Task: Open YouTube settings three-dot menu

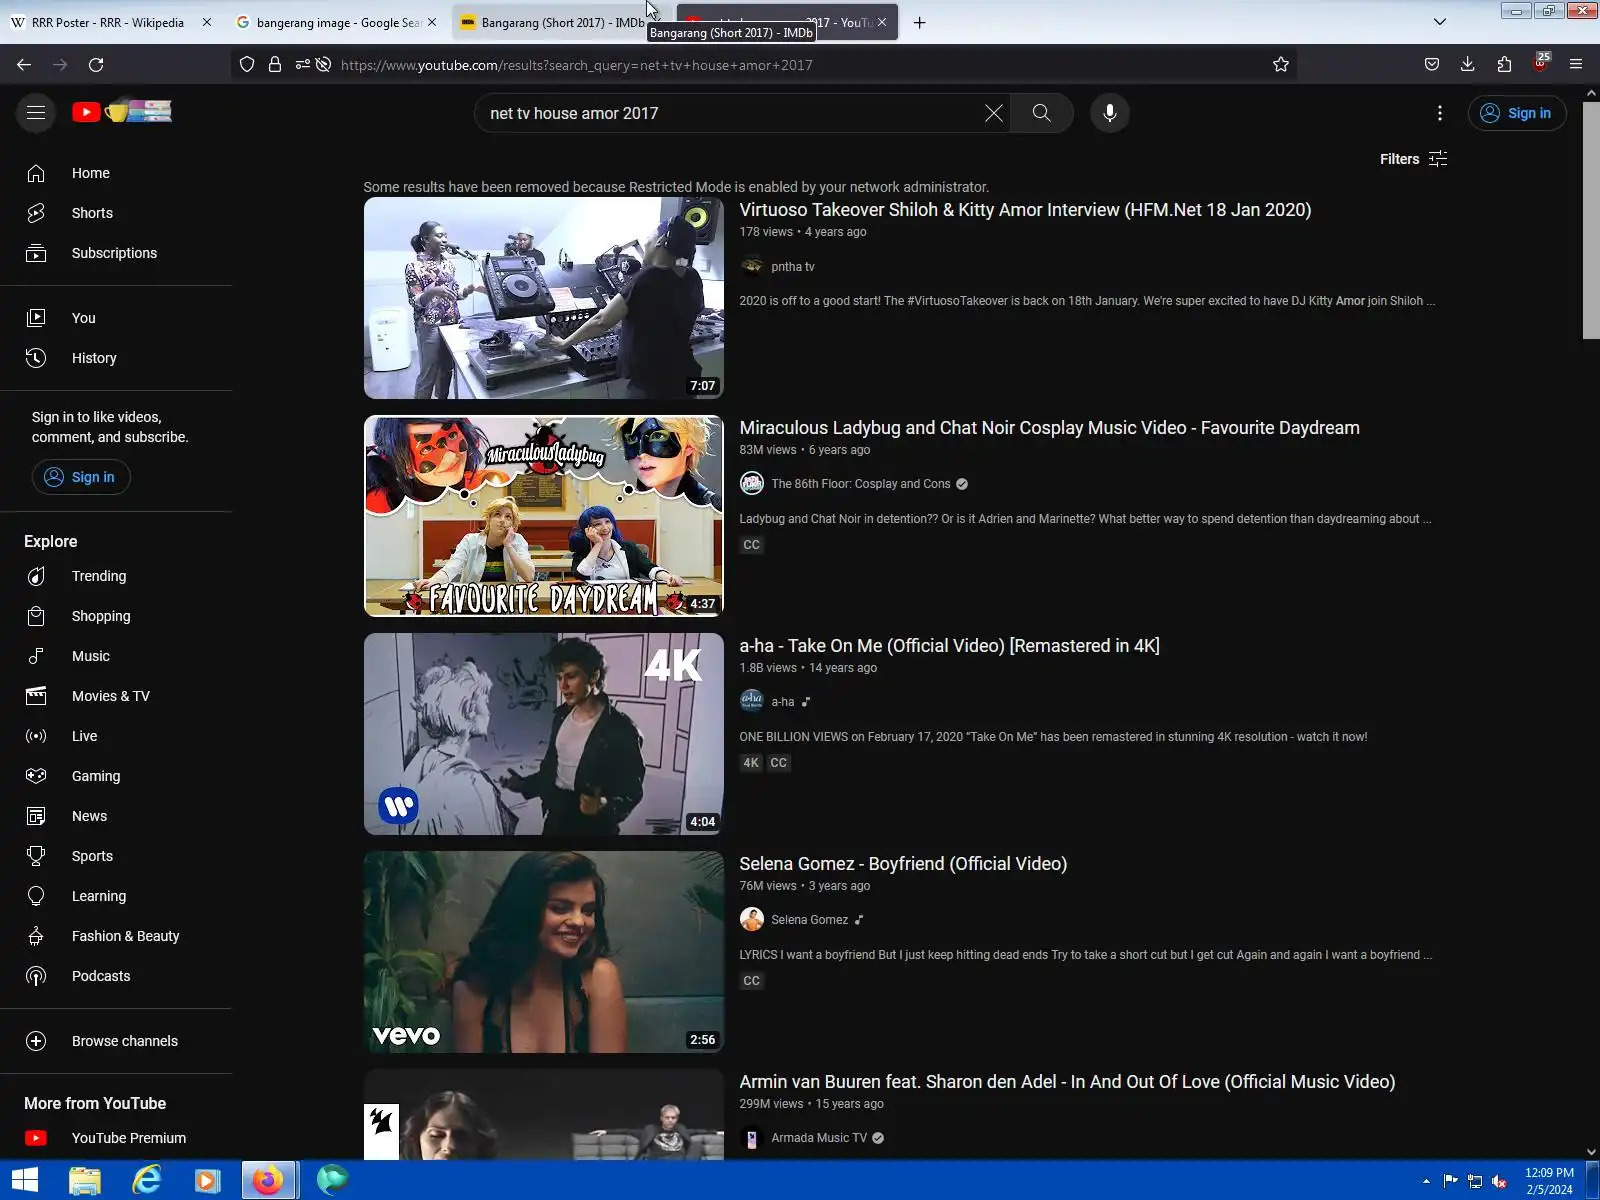Action: pos(1440,113)
